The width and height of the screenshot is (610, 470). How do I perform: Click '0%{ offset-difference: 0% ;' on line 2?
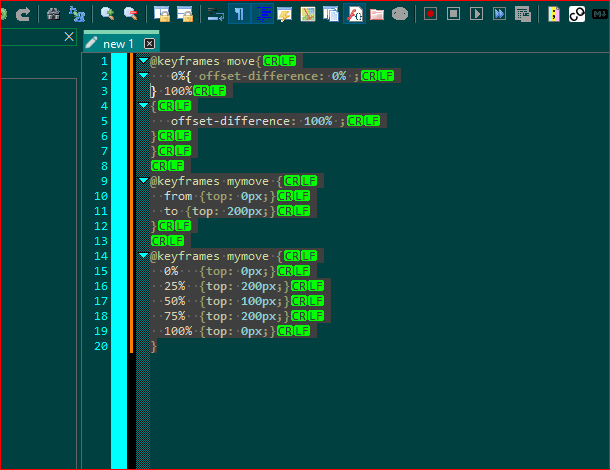tap(265, 76)
